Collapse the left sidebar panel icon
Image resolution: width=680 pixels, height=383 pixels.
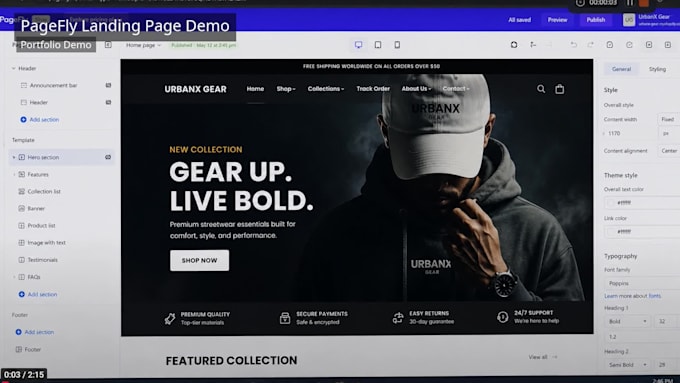108,45
